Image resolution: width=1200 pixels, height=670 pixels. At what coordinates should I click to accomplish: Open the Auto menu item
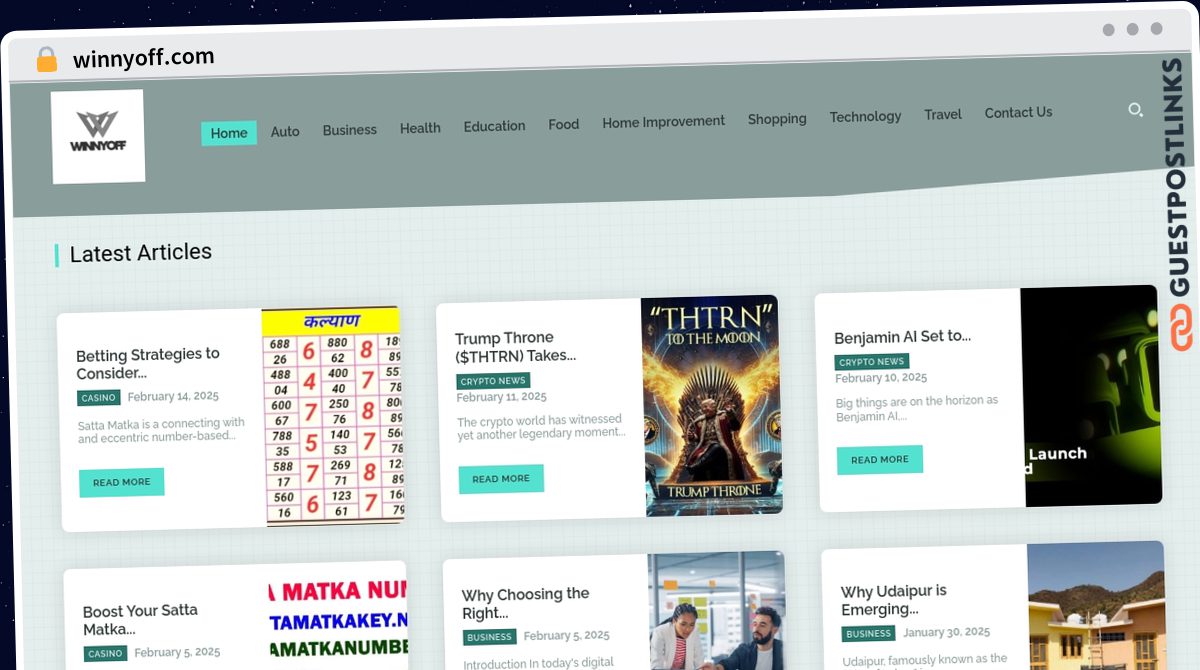[285, 131]
